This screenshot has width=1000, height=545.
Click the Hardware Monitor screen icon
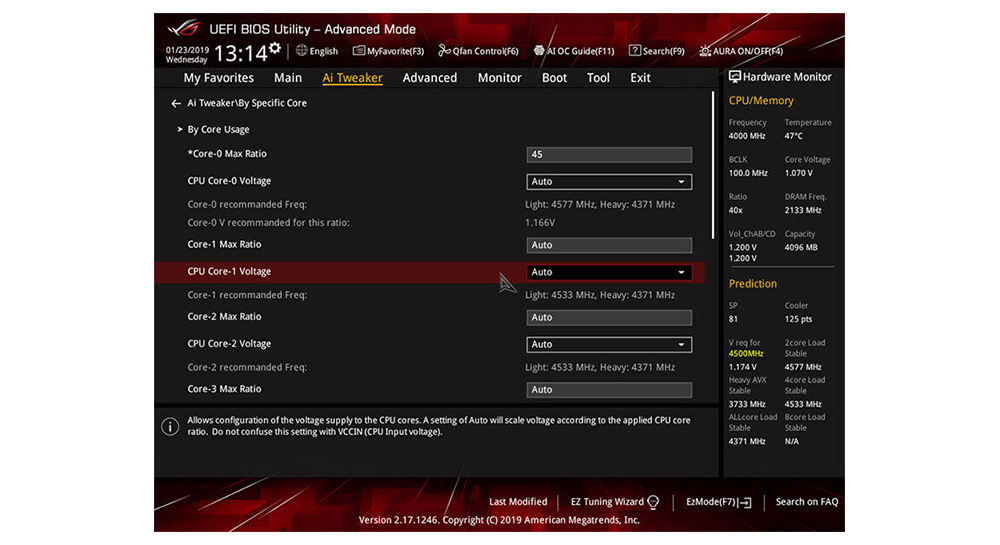coord(735,77)
